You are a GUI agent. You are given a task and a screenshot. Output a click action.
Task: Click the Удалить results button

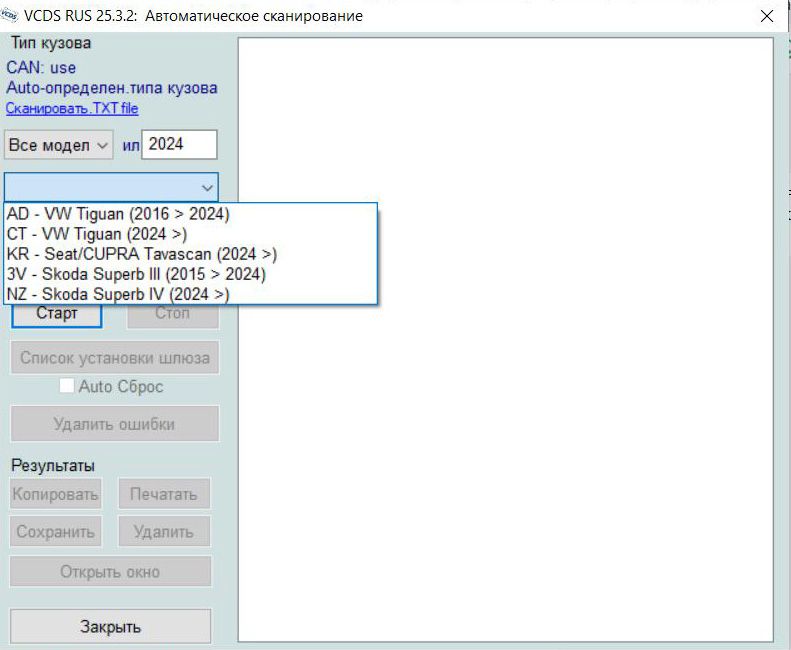[x=164, y=531]
